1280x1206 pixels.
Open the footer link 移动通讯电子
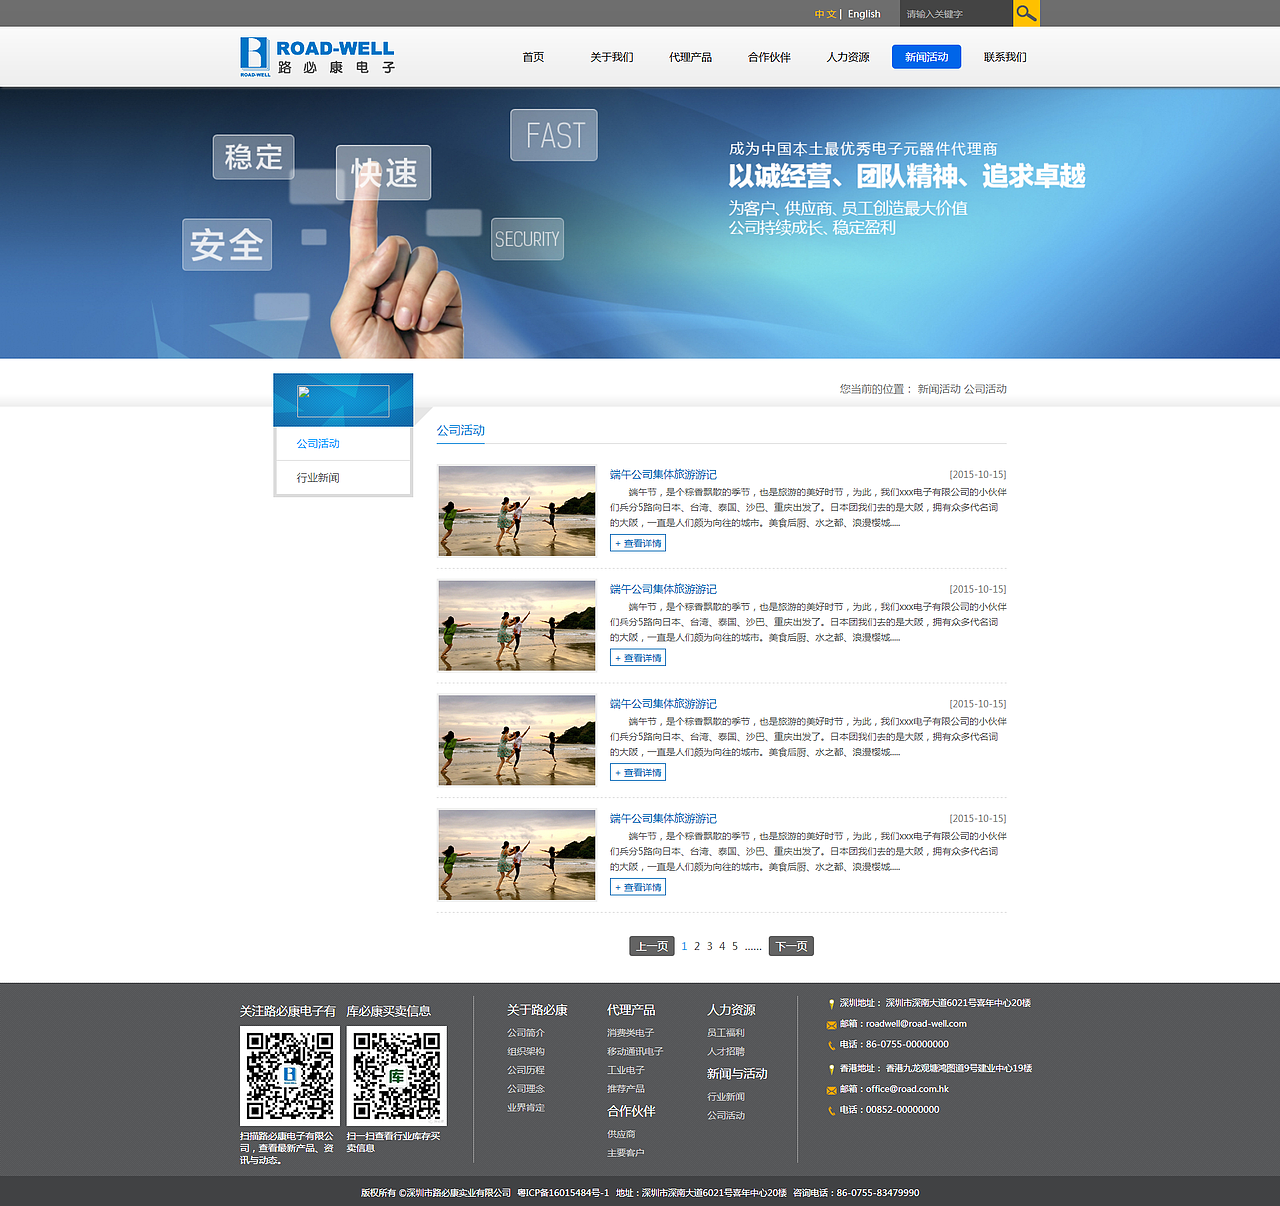[x=635, y=1052]
